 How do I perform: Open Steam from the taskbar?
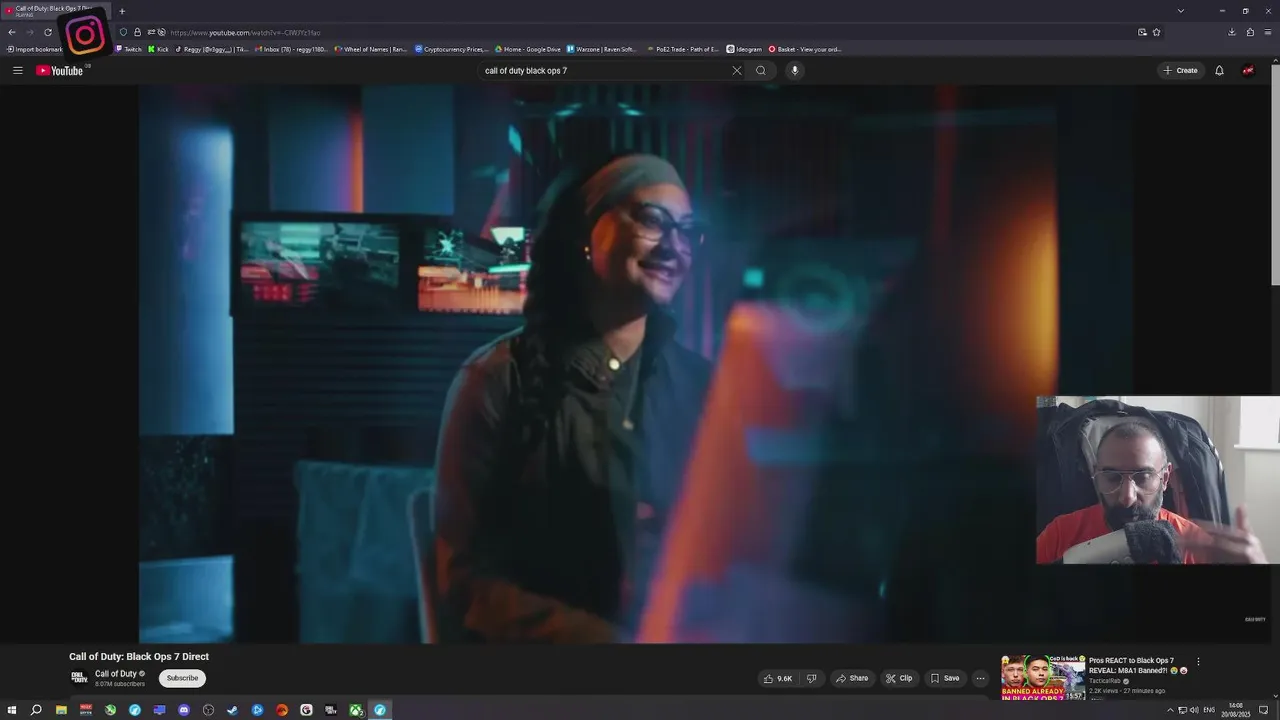point(233,710)
